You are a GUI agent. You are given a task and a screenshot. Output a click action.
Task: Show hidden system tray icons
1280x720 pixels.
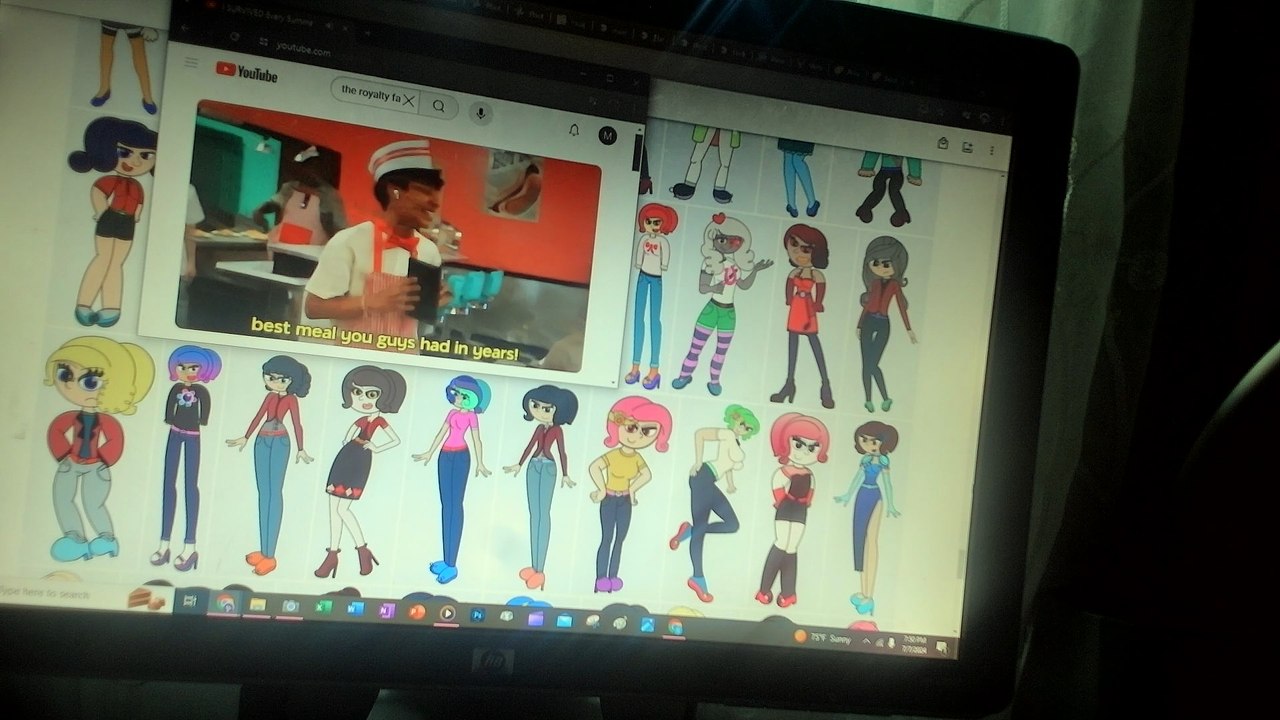coord(866,640)
